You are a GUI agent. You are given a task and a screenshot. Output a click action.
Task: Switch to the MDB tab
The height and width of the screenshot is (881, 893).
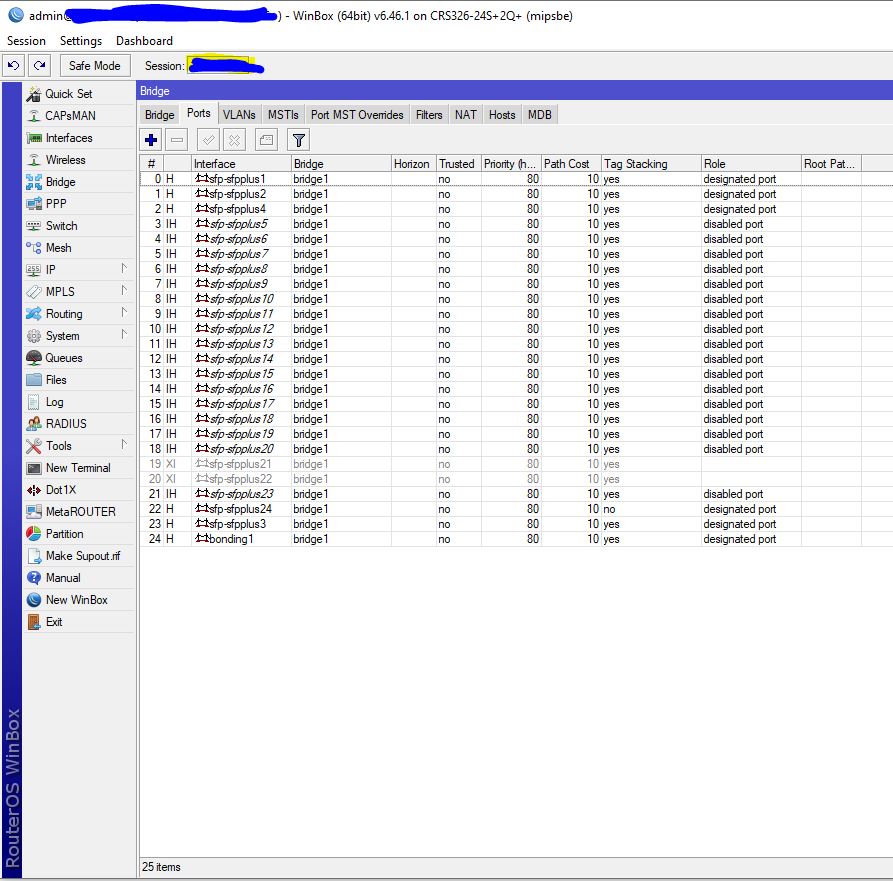click(x=539, y=115)
